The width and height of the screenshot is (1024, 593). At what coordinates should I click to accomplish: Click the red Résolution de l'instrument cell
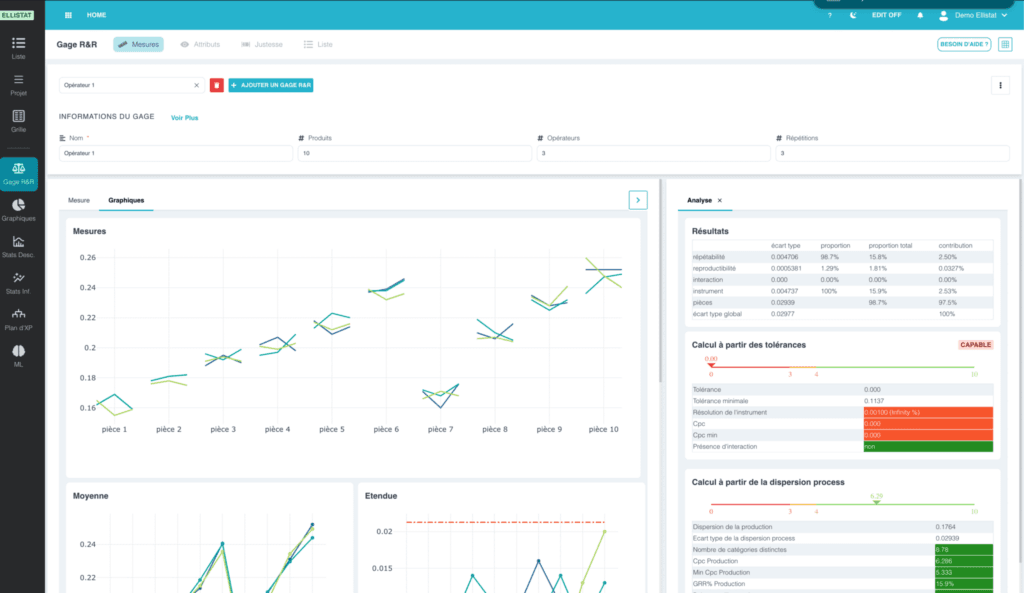point(928,413)
